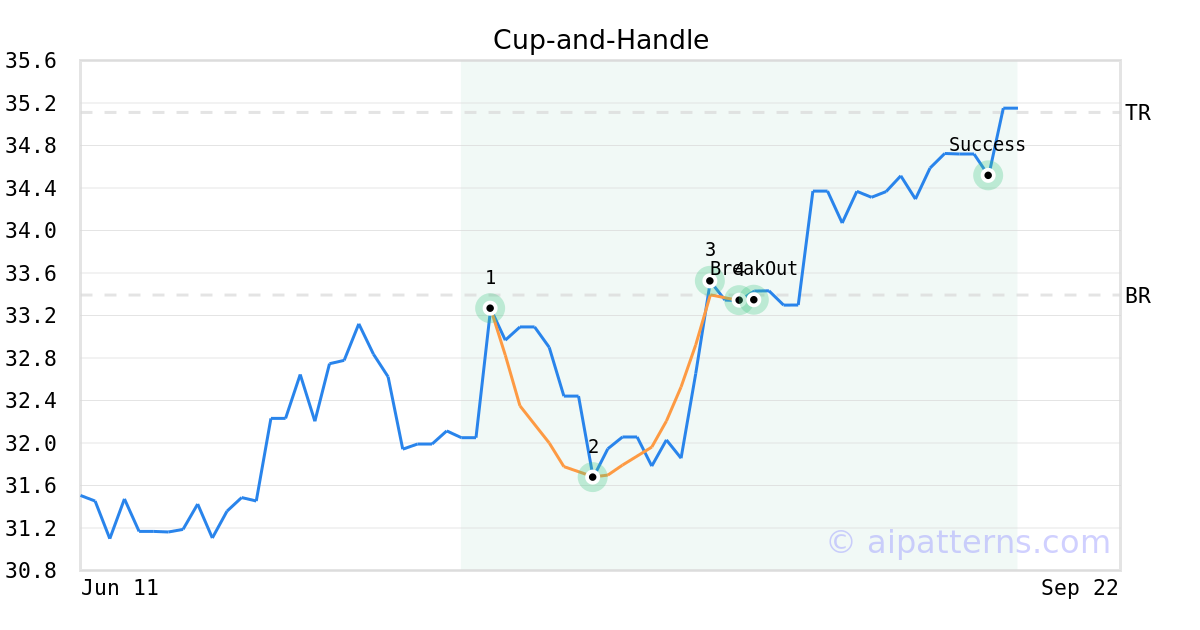Screen dimensions: 1200x630
Task: Click the BreakOut point marker
Action: click(x=754, y=299)
